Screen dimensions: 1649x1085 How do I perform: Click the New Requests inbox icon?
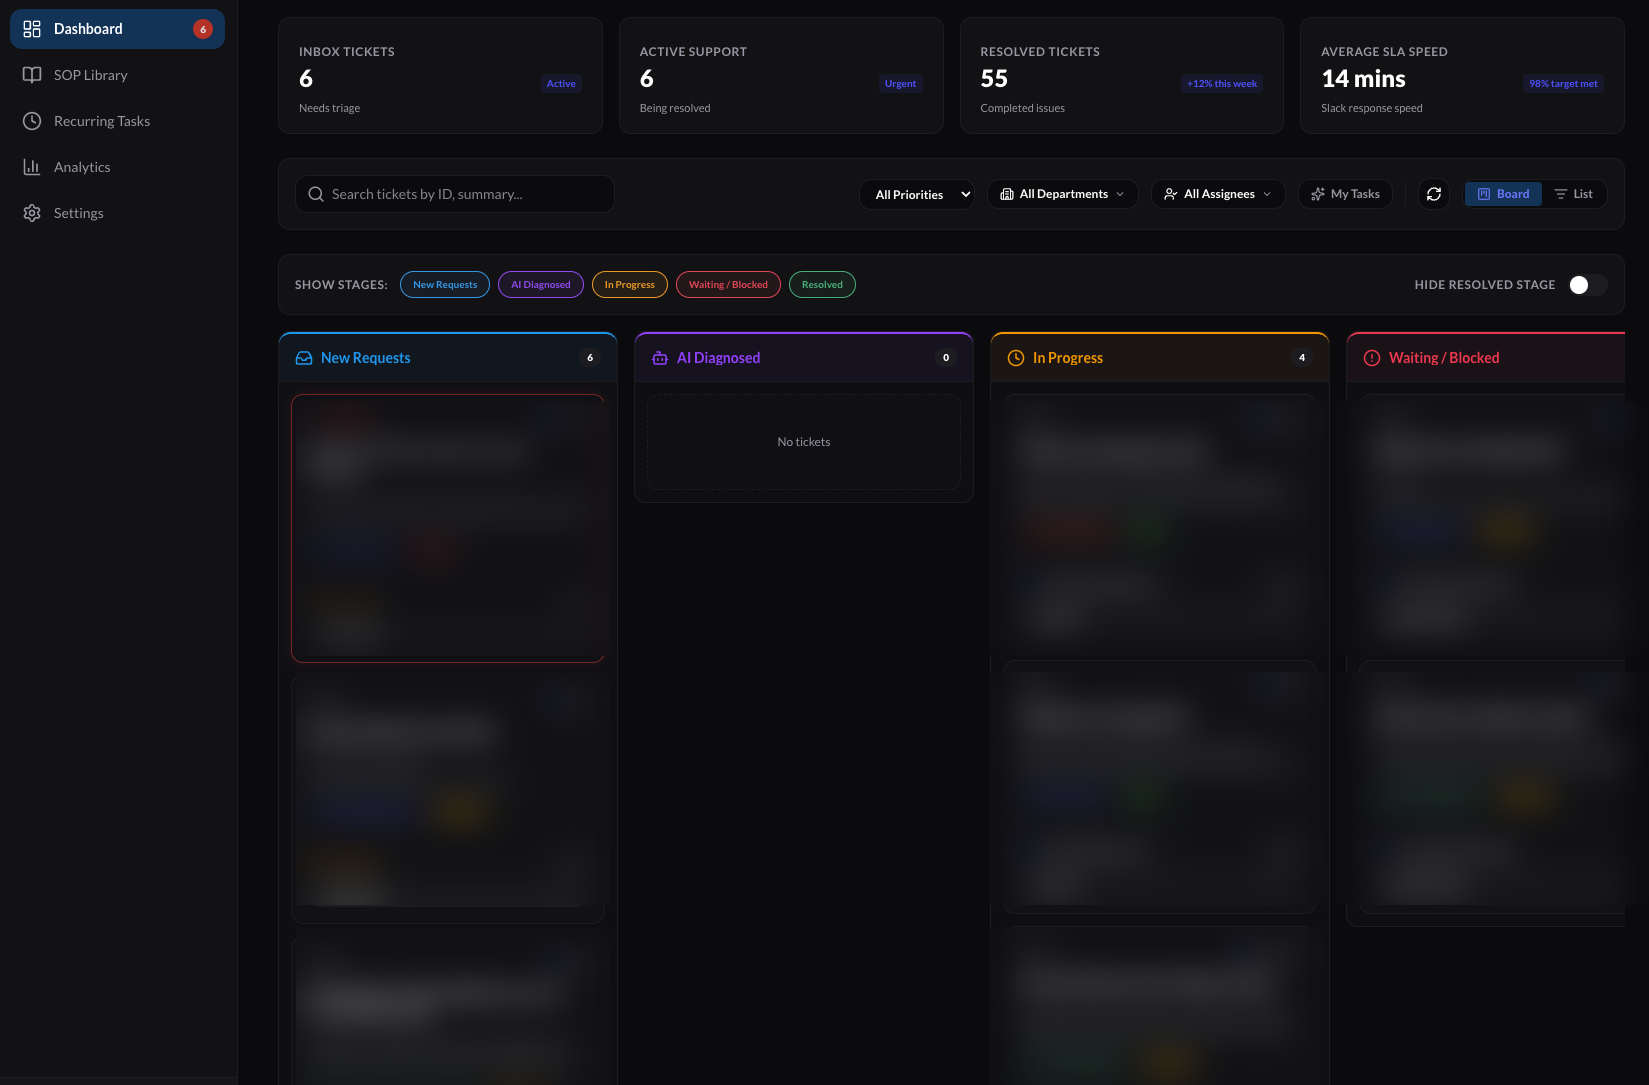(304, 358)
